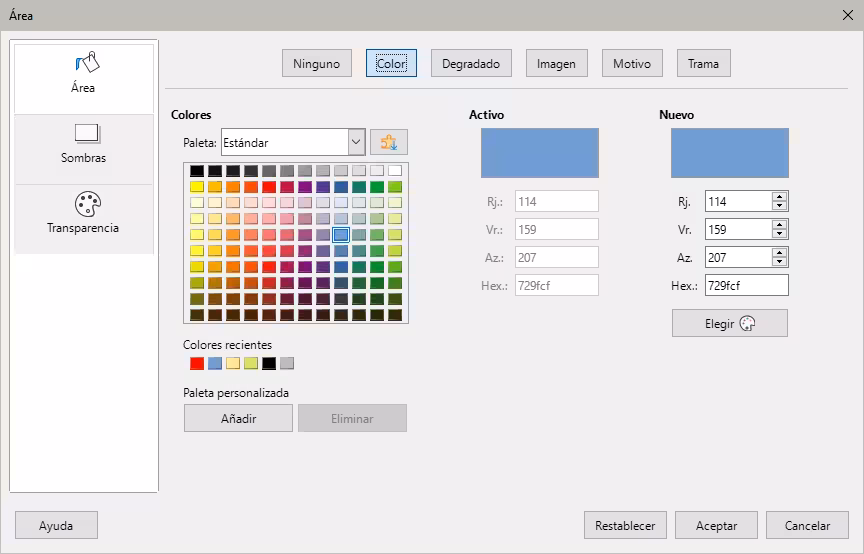Close the Área dialog window
Screen dimensions: 864x554
pyautogui.click(x=848, y=15)
